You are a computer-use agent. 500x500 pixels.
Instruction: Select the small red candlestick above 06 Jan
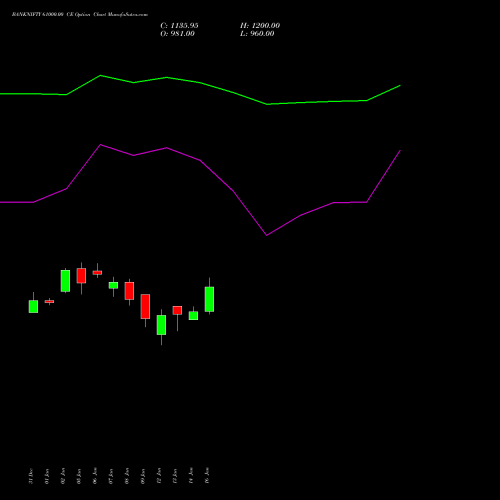(x=97, y=272)
